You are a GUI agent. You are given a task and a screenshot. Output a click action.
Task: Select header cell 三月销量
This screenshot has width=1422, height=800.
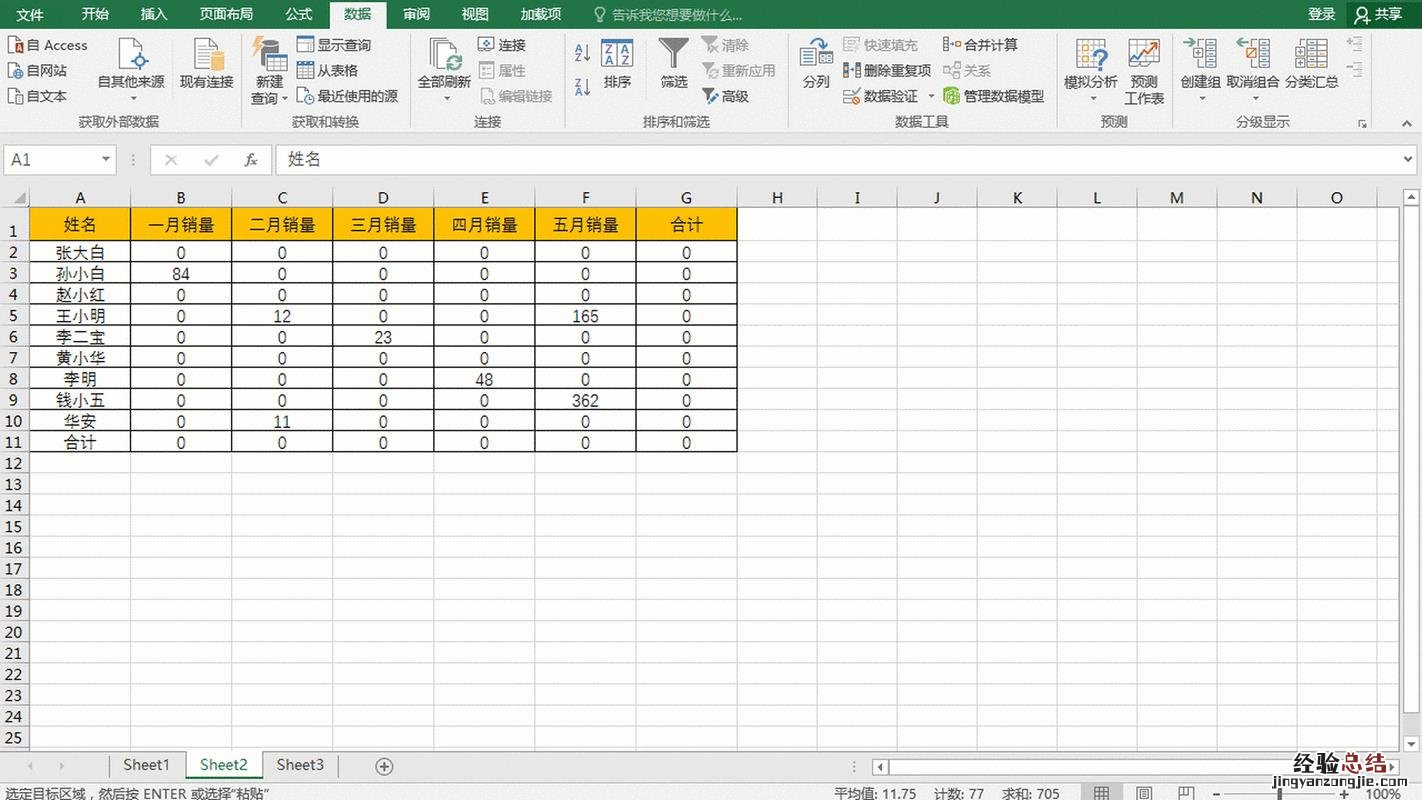[x=383, y=225]
